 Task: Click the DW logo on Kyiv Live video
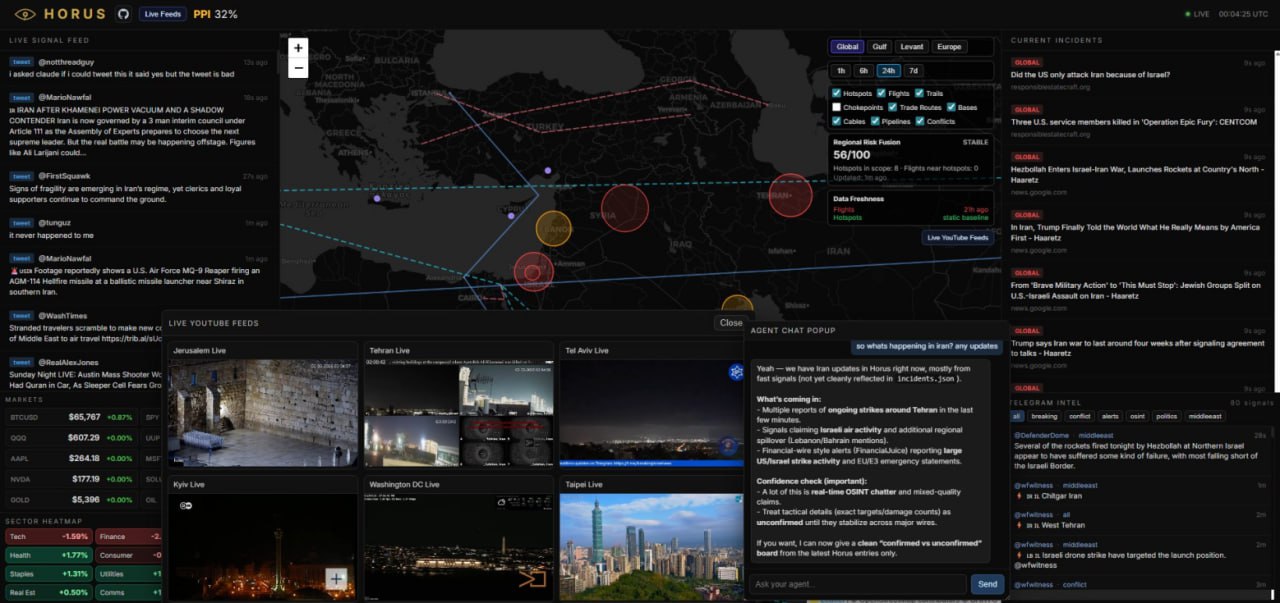[x=185, y=505]
